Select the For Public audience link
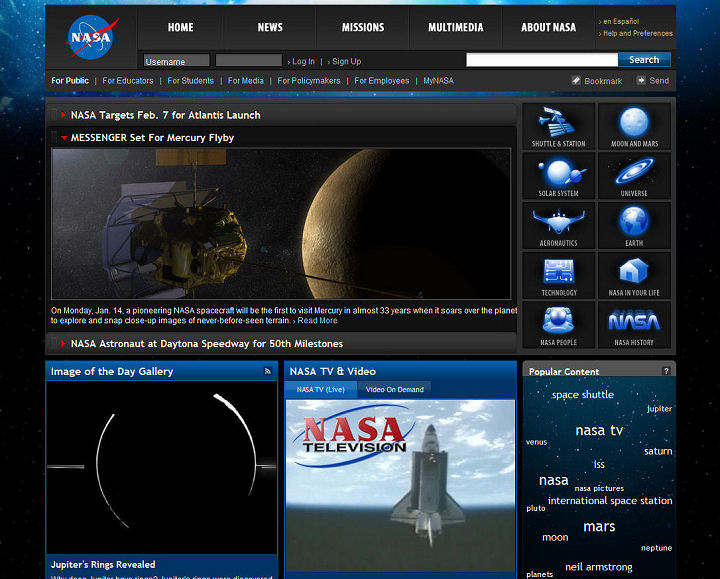Viewport: 720px width, 579px height. tap(70, 81)
